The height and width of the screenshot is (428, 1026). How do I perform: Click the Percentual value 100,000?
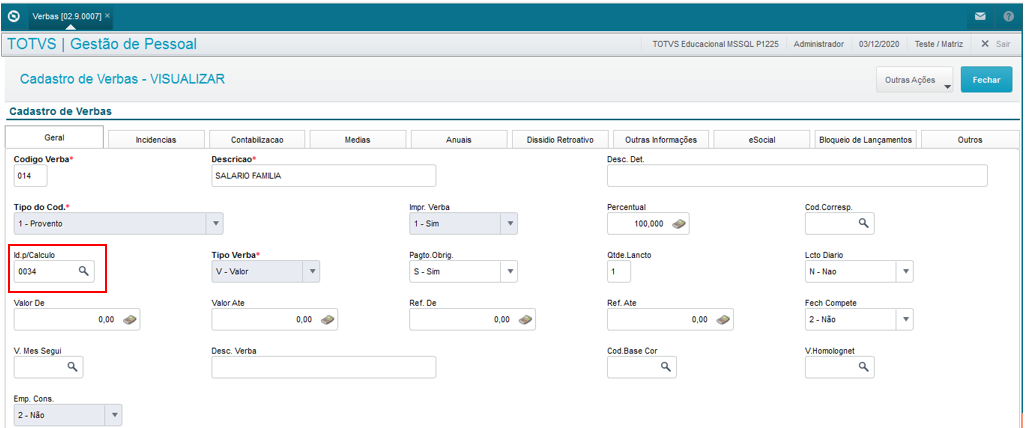click(648, 224)
